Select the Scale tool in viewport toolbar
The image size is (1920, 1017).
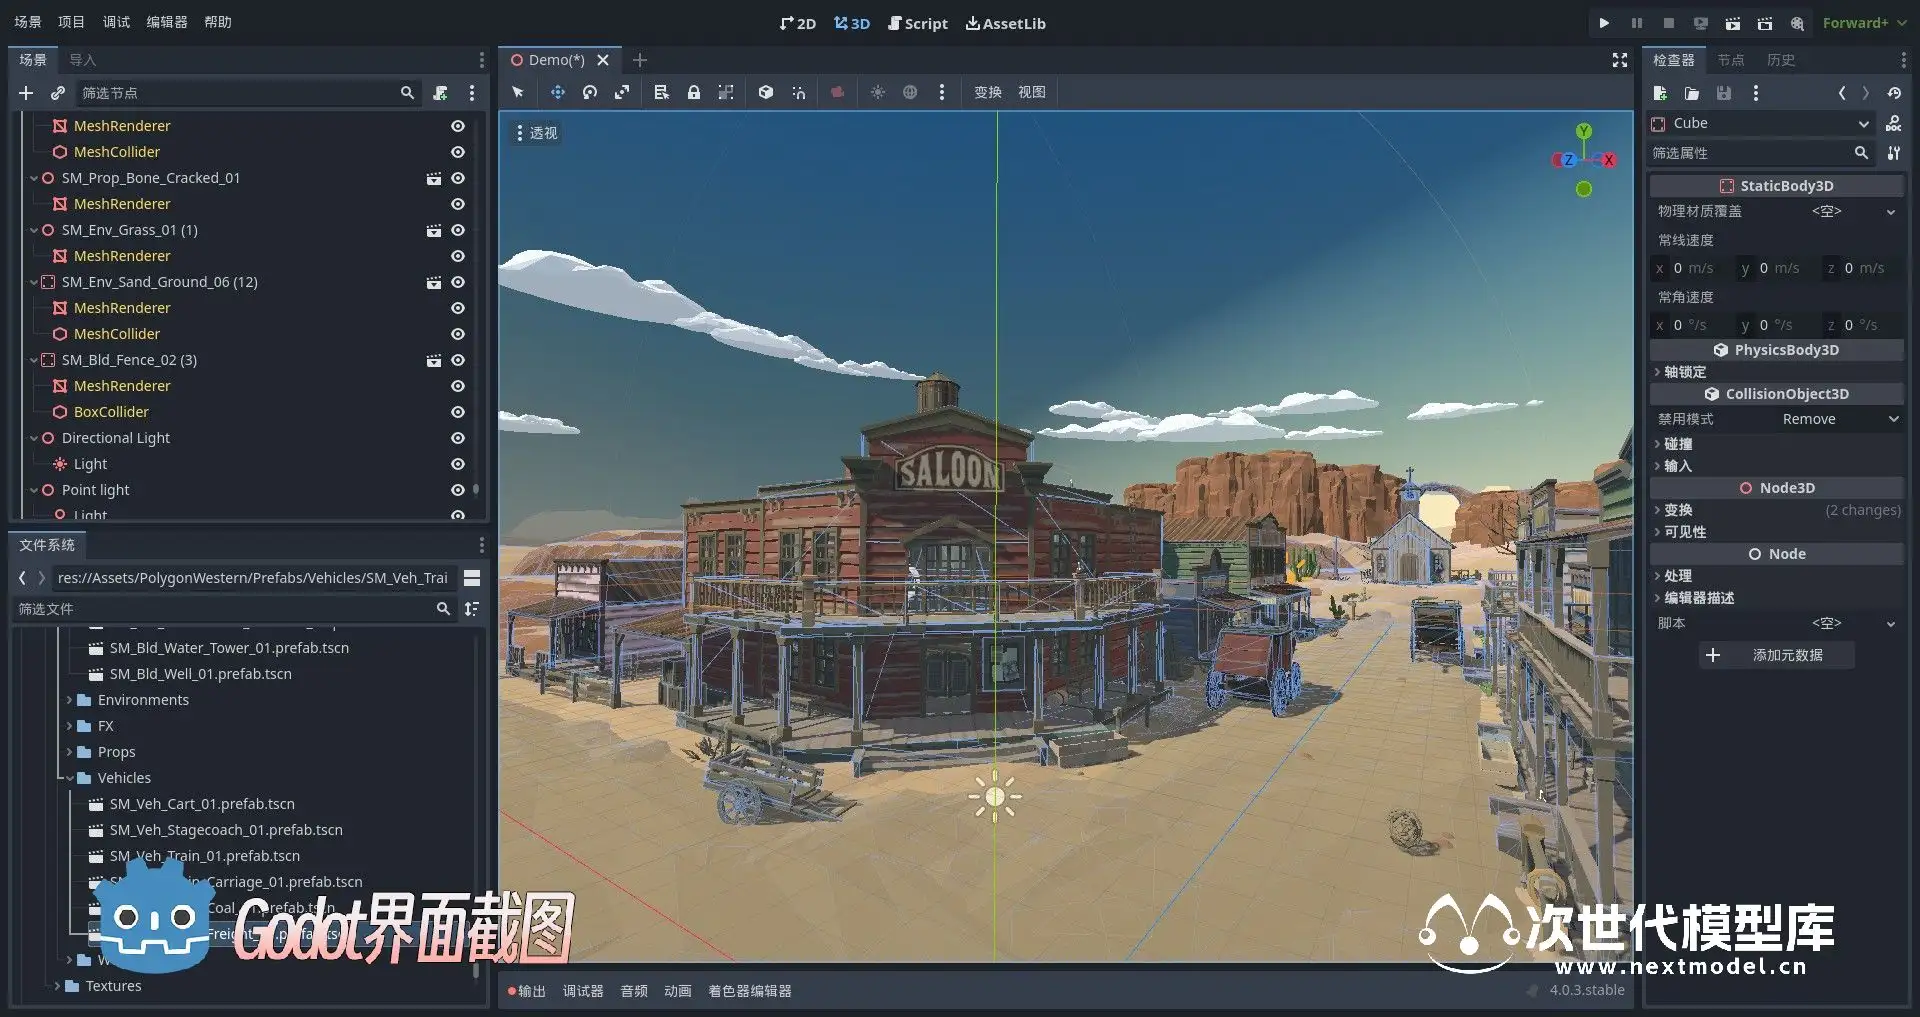tap(622, 92)
